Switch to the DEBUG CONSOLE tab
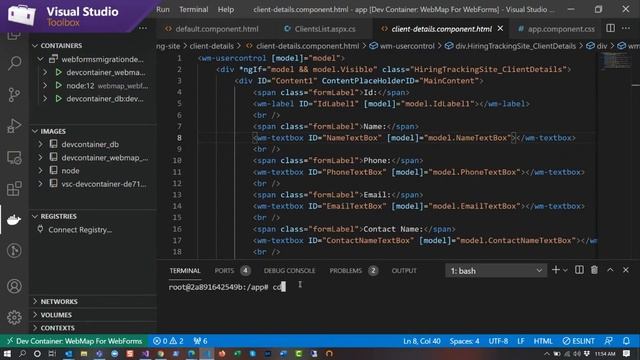Viewport: 640px width, 360px height. click(289, 271)
